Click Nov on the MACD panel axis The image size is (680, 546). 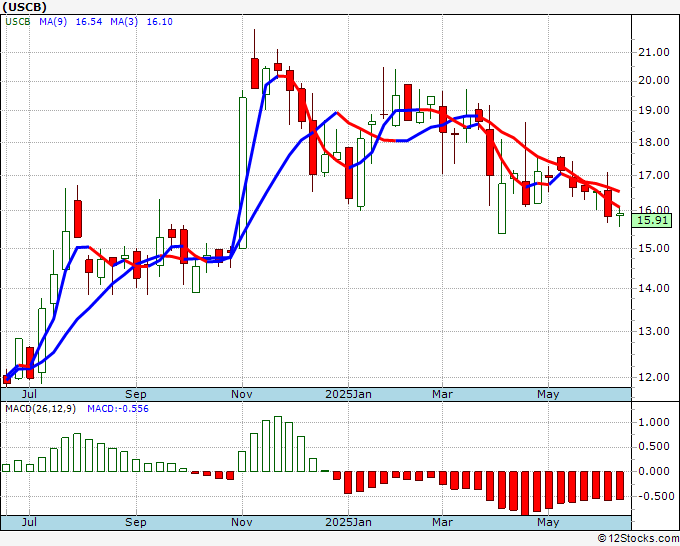[x=242, y=522]
